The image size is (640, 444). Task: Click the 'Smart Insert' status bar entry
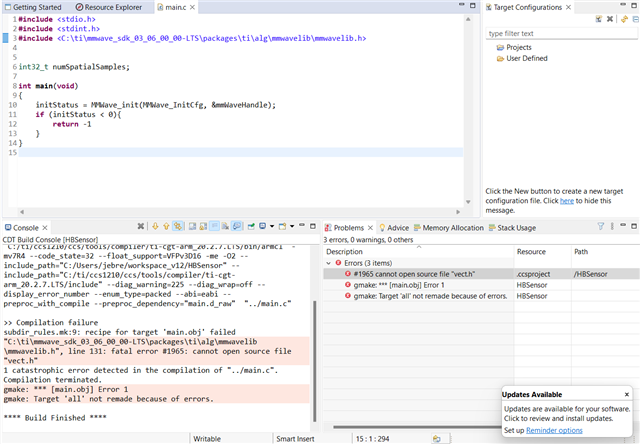[x=295, y=439]
